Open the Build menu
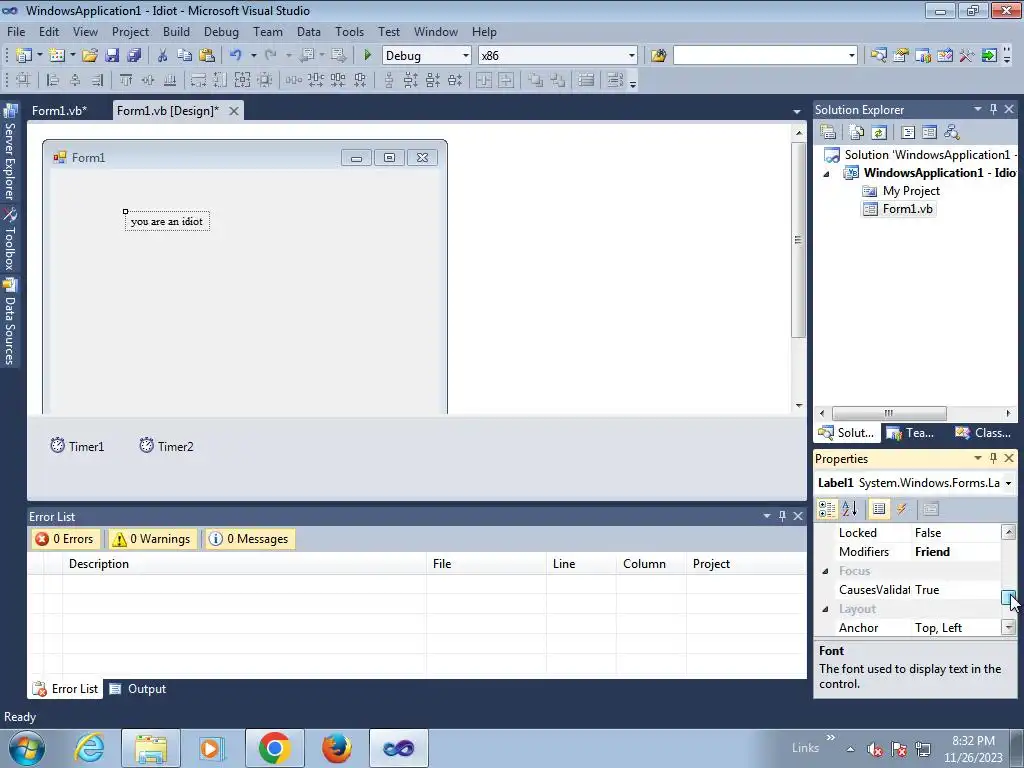This screenshot has height=768, width=1024. point(176,31)
